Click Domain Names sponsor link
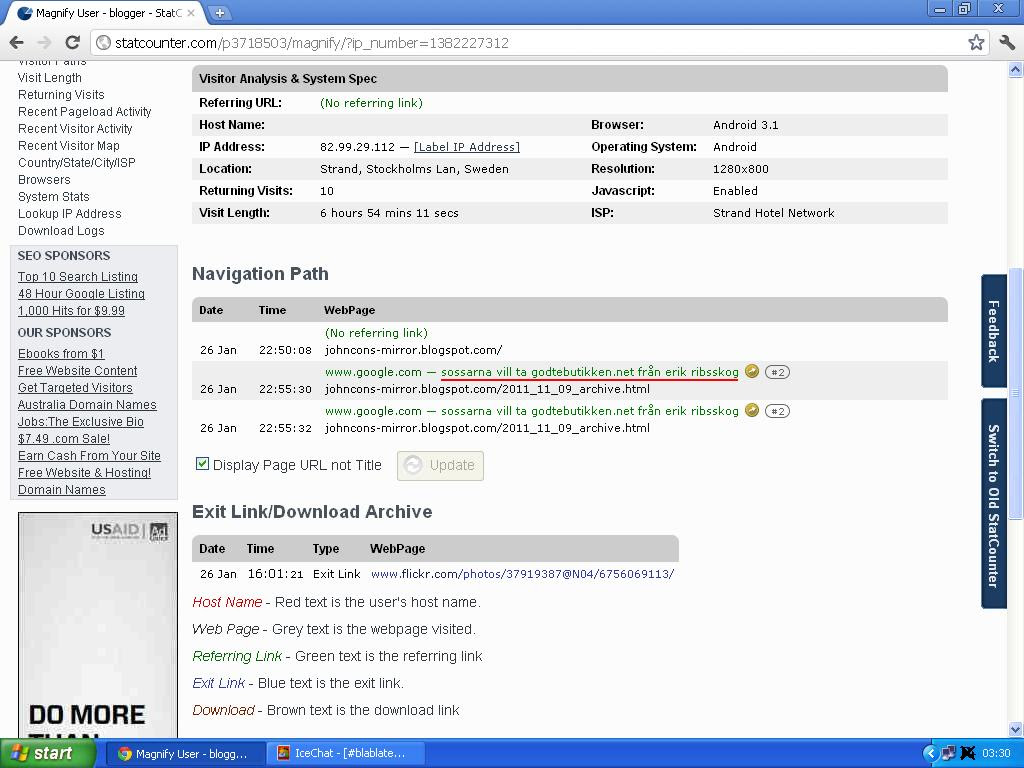 (62, 489)
